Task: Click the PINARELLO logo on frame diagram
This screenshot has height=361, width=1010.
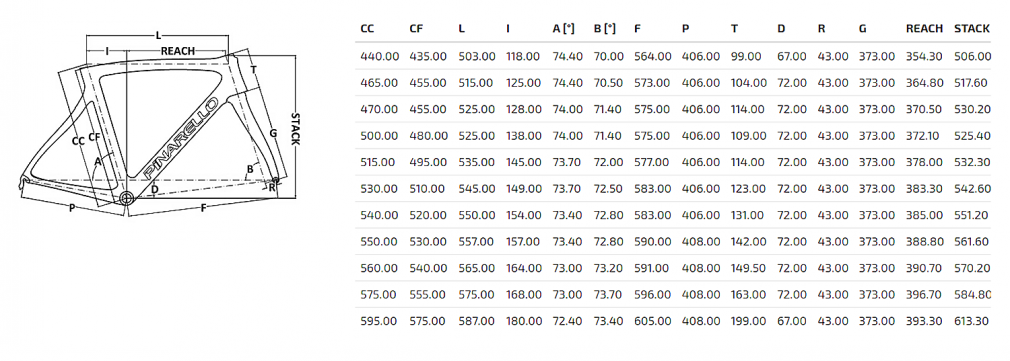Action: pos(181,137)
